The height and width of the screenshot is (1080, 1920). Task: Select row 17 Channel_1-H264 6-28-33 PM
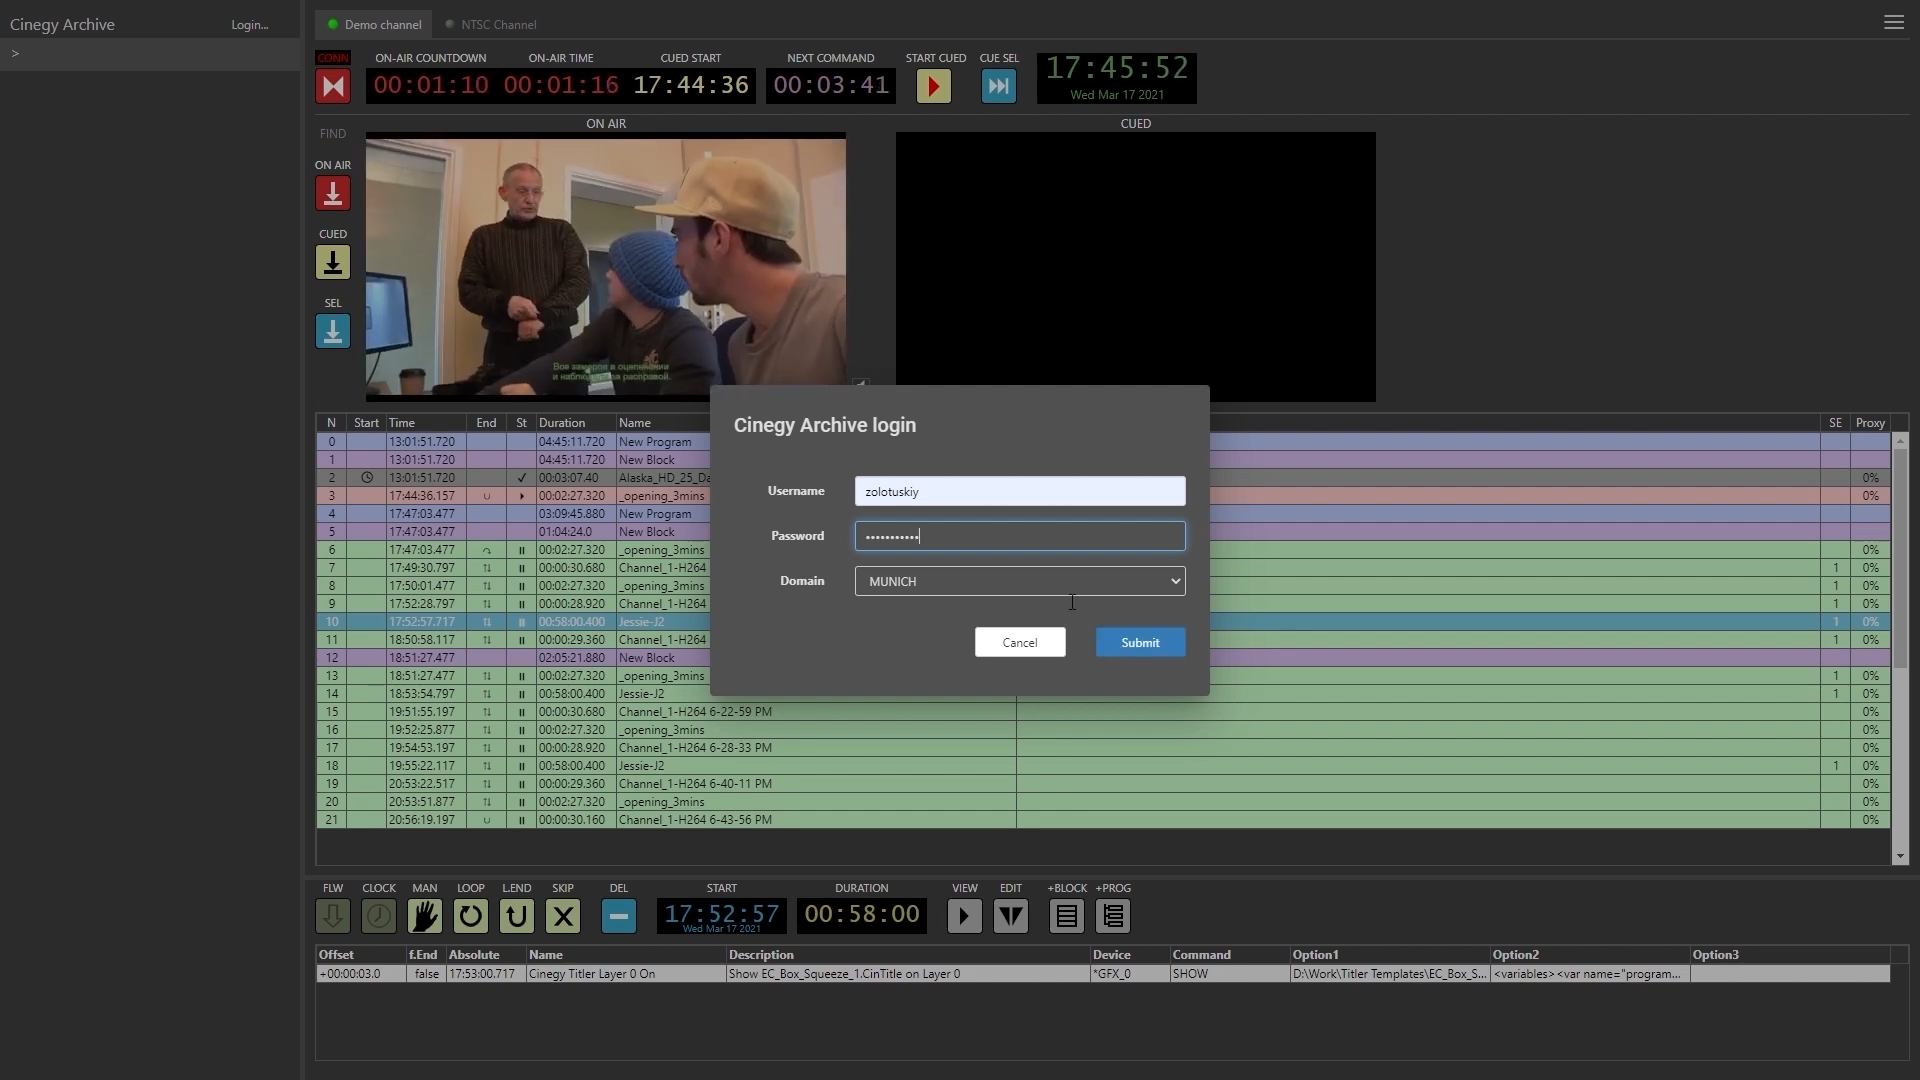1103,748
